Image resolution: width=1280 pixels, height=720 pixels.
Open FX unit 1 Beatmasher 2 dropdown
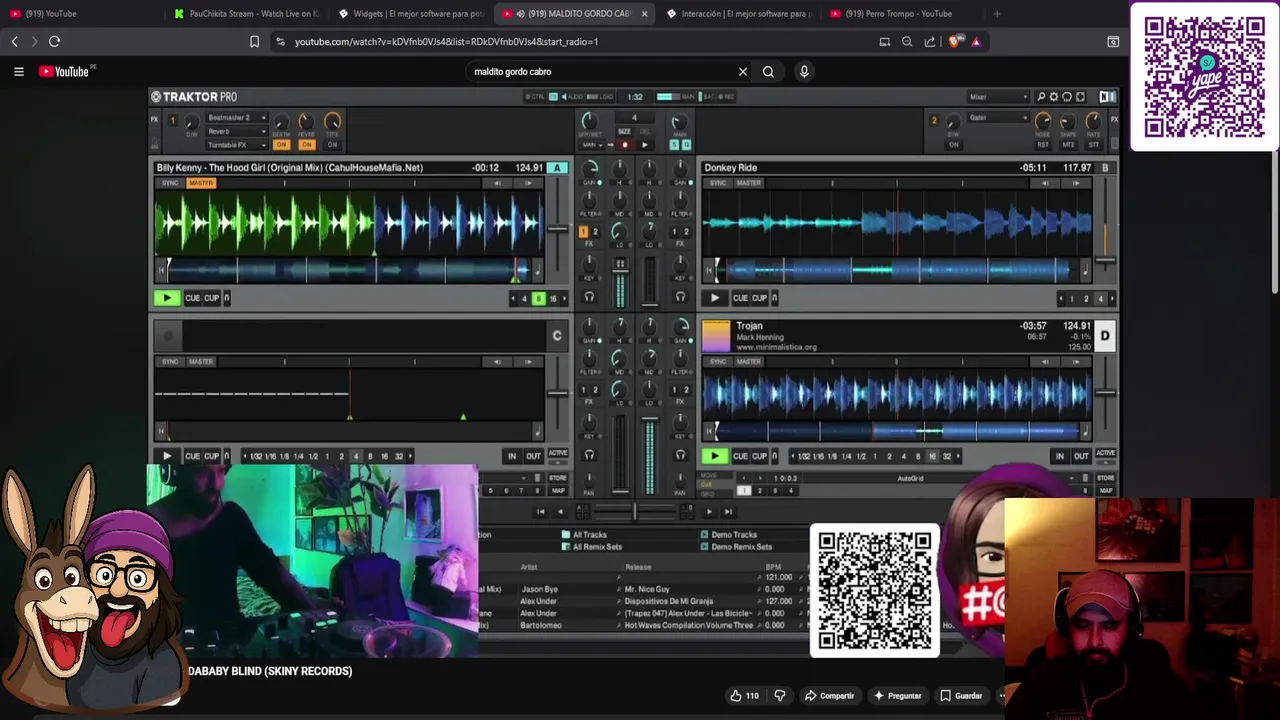click(236, 118)
